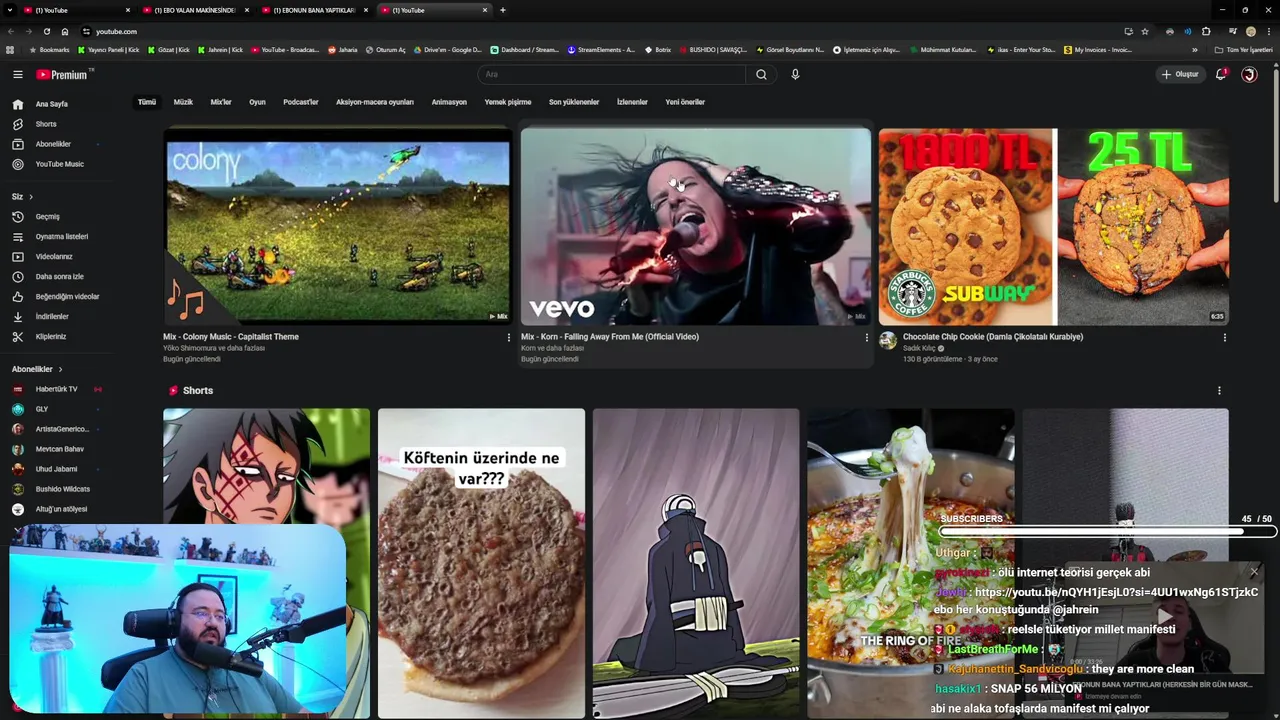Open Sadık Kılıç channel avatar
The image size is (1280, 720).
pyautogui.click(x=888, y=340)
